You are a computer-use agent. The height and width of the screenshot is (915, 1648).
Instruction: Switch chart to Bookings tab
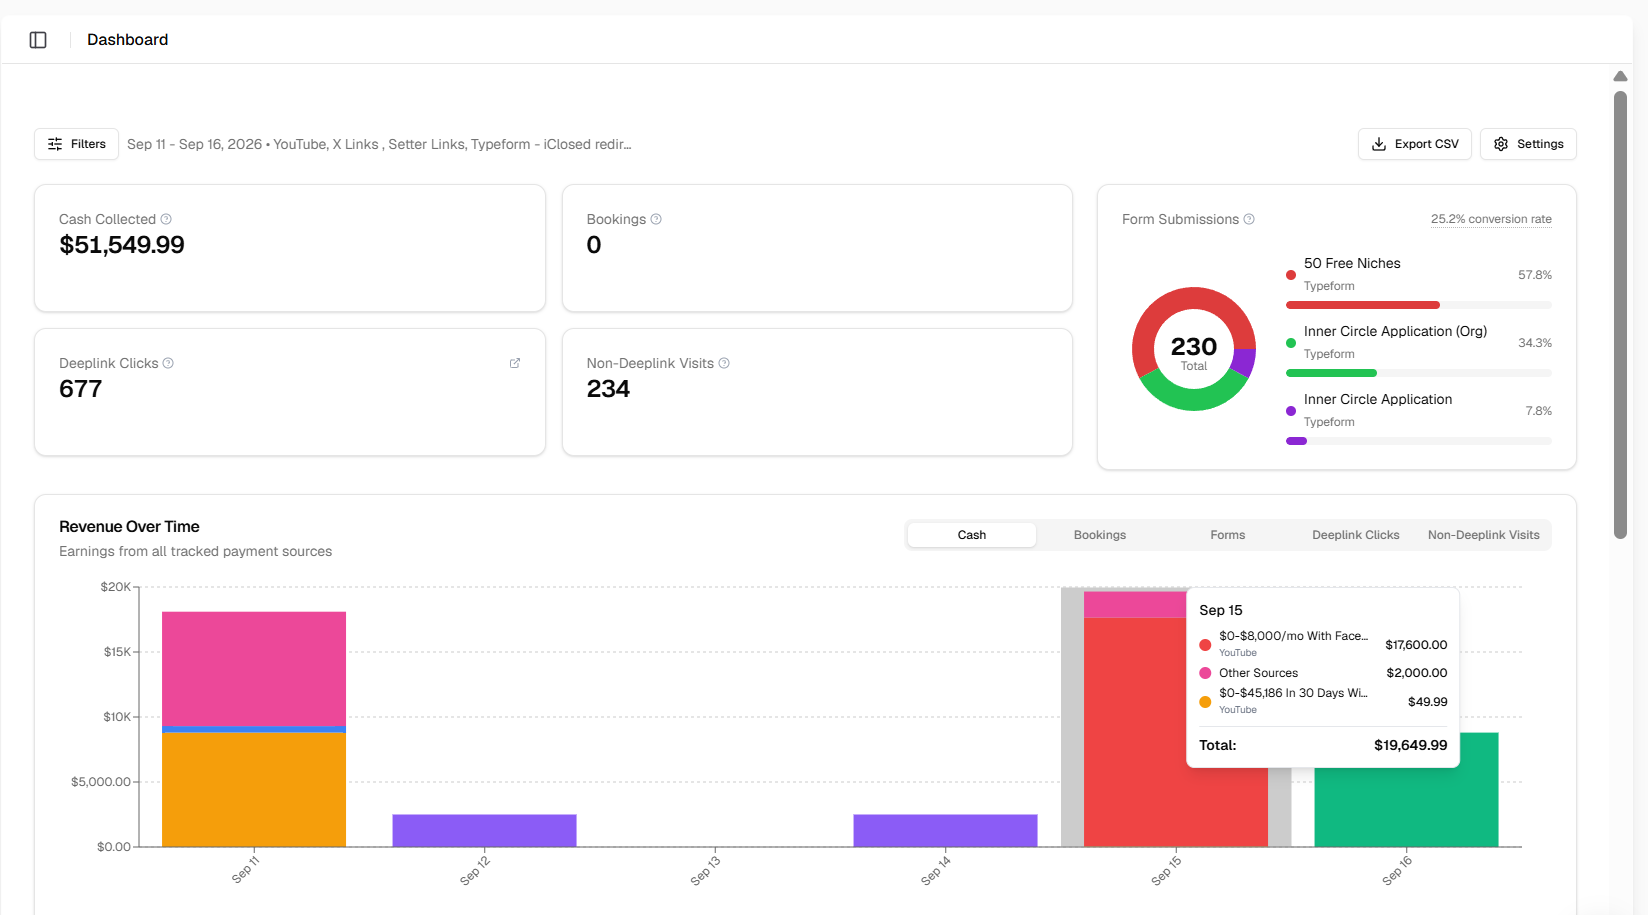[1100, 535]
